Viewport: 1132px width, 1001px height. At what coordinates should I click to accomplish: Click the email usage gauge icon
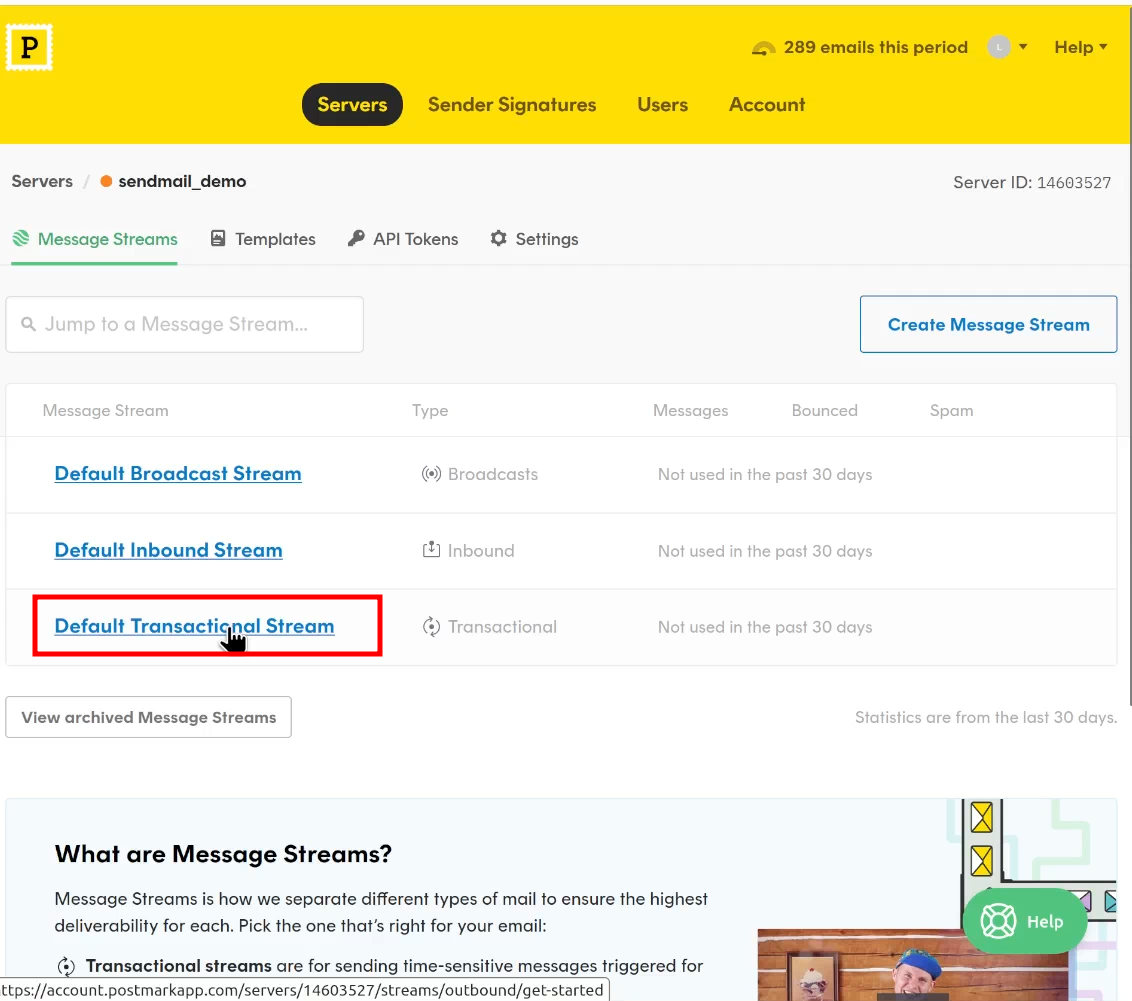pyautogui.click(x=763, y=48)
